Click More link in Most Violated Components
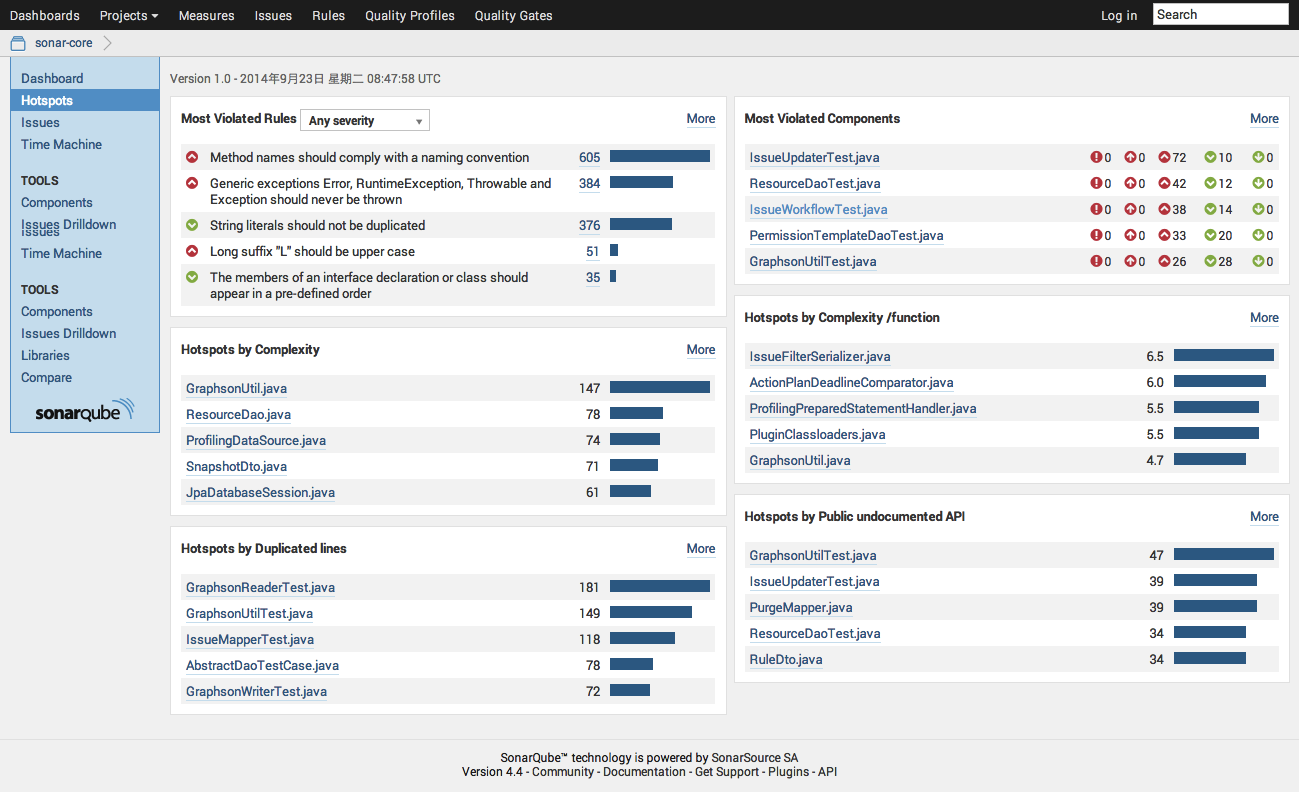This screenshot has height=792, width=1299. point(1264,118)
